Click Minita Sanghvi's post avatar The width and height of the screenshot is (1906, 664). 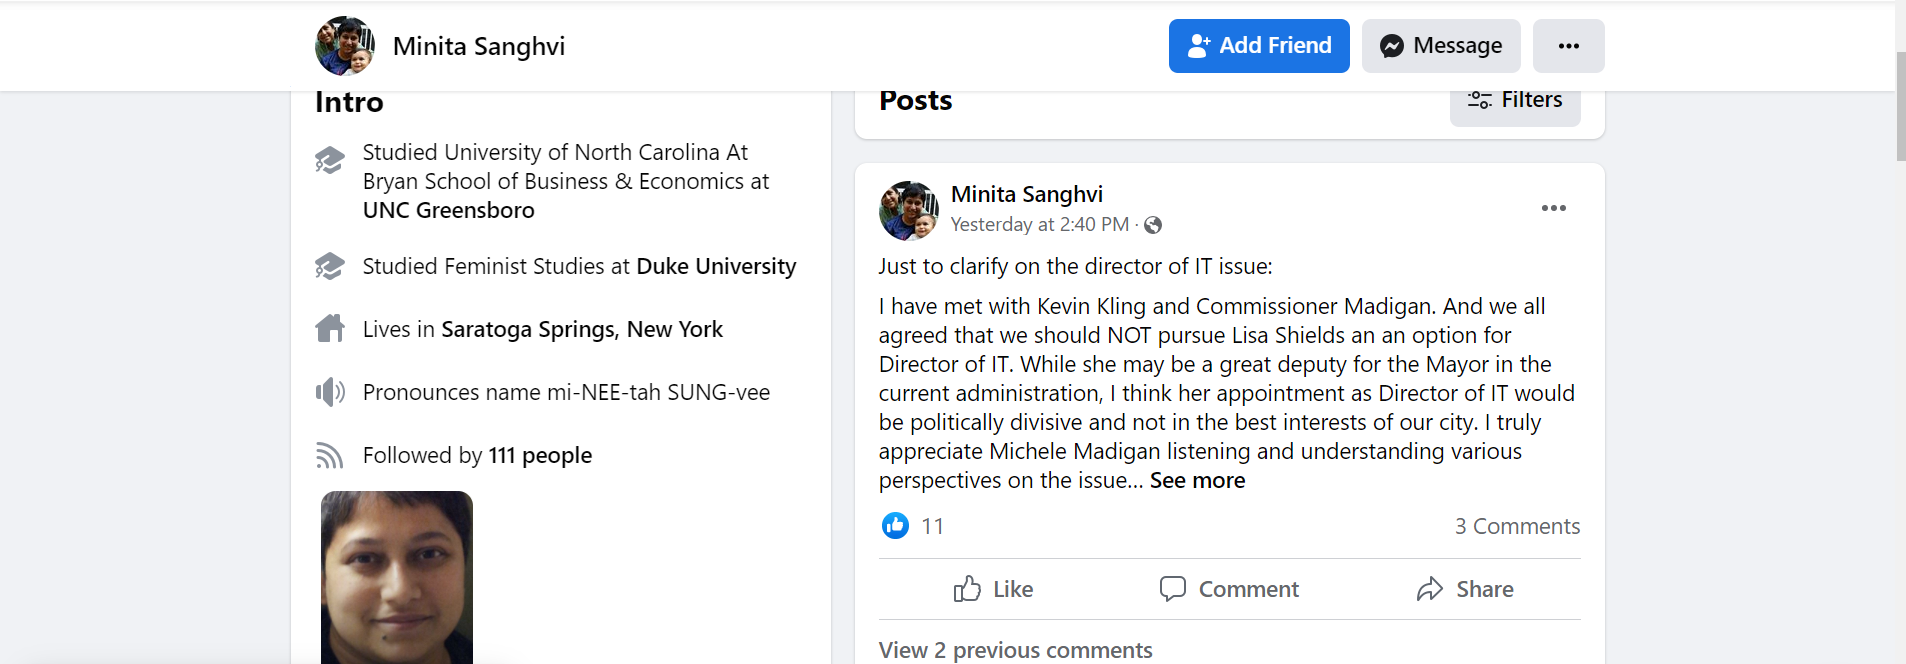pyautogui.click(x=908, y=211)
